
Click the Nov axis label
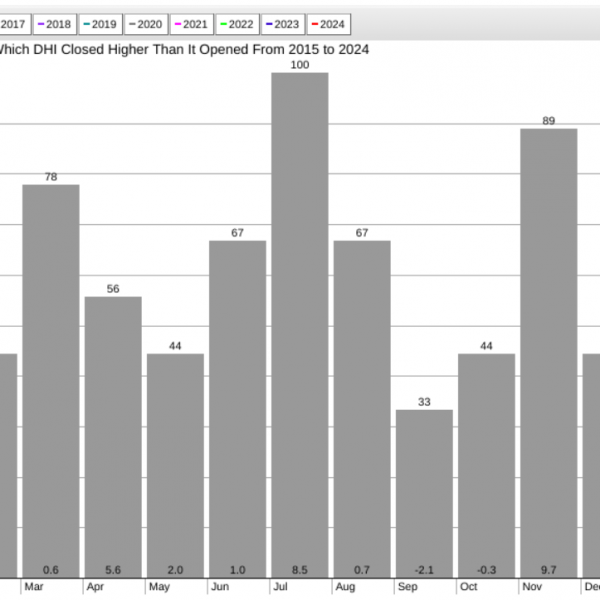pos(532,587)
